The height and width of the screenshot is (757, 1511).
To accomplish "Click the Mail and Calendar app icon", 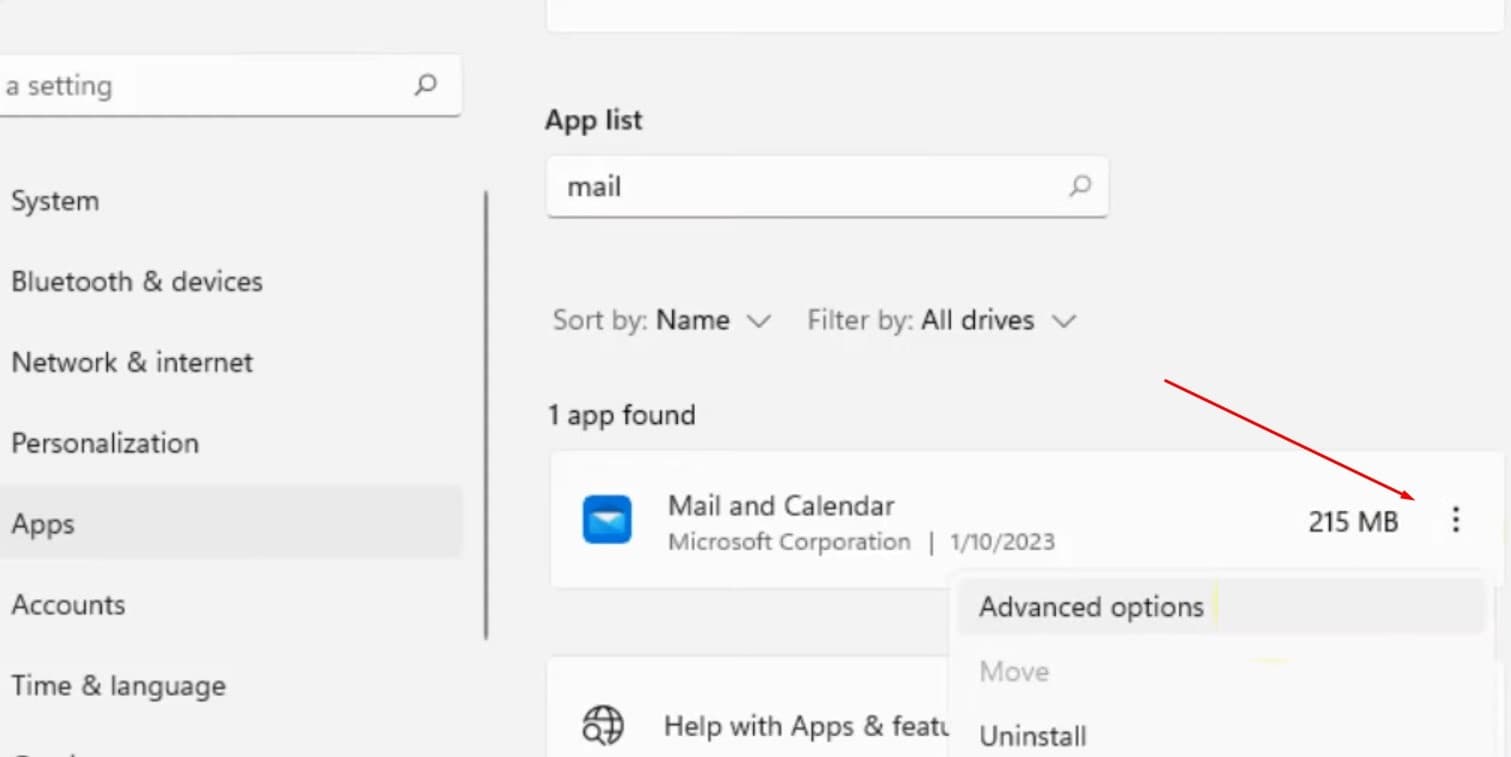I will coord(607,520).
